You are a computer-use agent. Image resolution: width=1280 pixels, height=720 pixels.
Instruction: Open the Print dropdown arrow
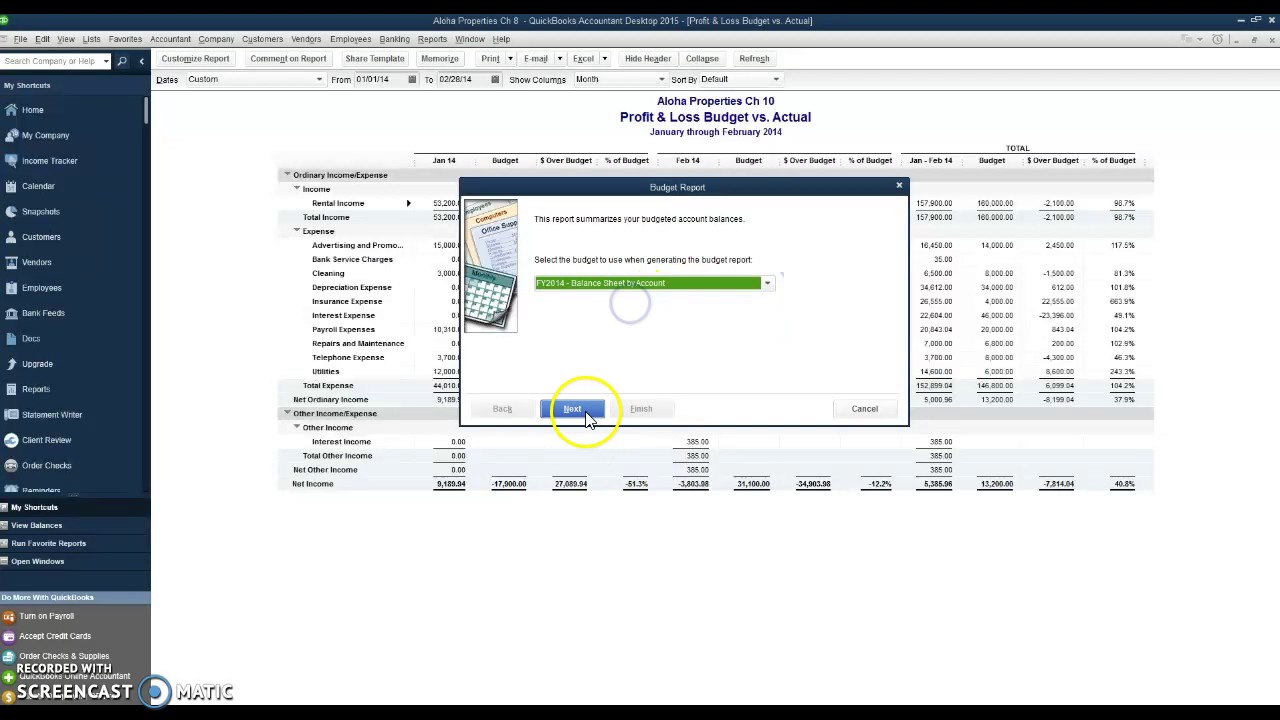[510, 59]
